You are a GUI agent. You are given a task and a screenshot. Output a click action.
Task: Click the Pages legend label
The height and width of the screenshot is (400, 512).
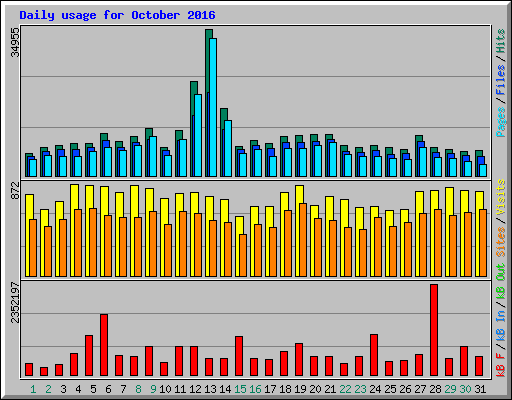click(x=501, y=122)
